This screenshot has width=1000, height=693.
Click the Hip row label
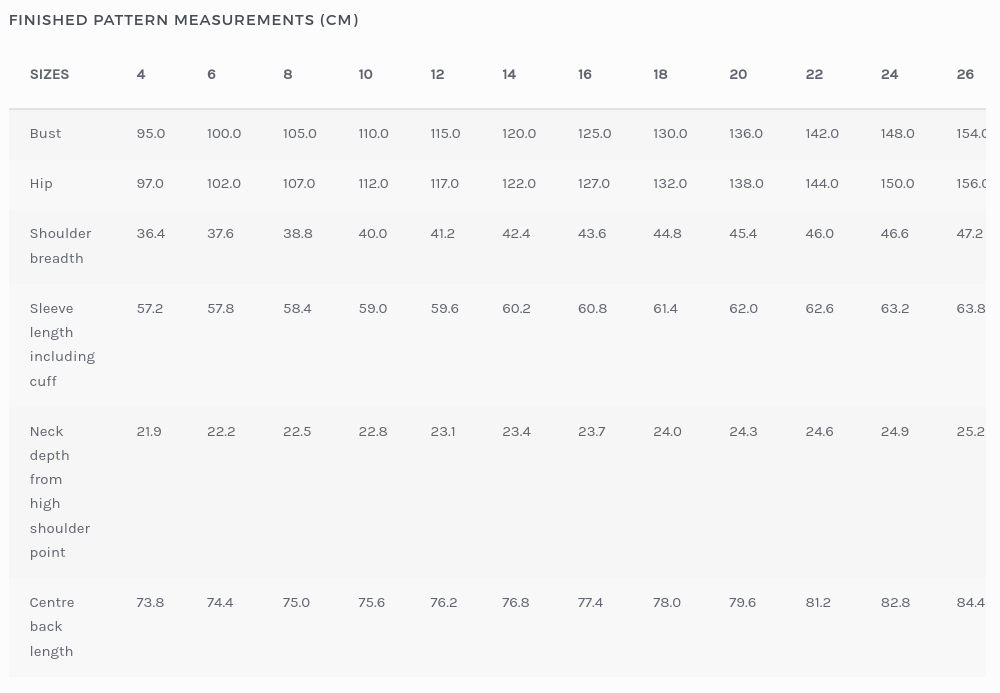[x=41, y=183]
